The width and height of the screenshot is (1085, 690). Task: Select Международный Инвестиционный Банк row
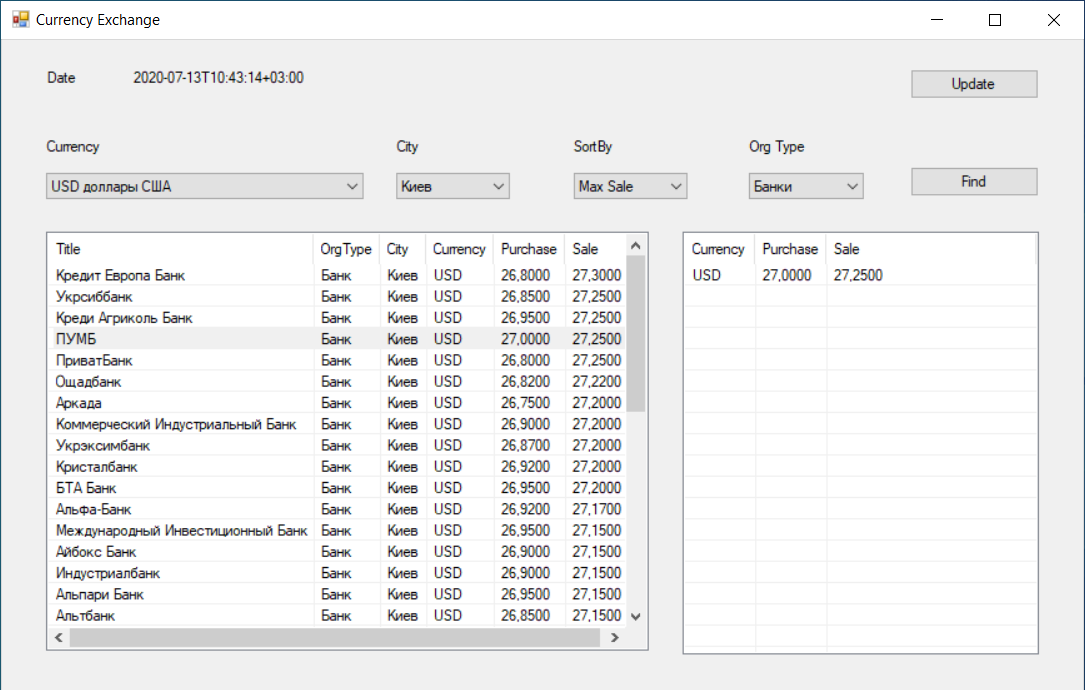click(x=337, y=531)
